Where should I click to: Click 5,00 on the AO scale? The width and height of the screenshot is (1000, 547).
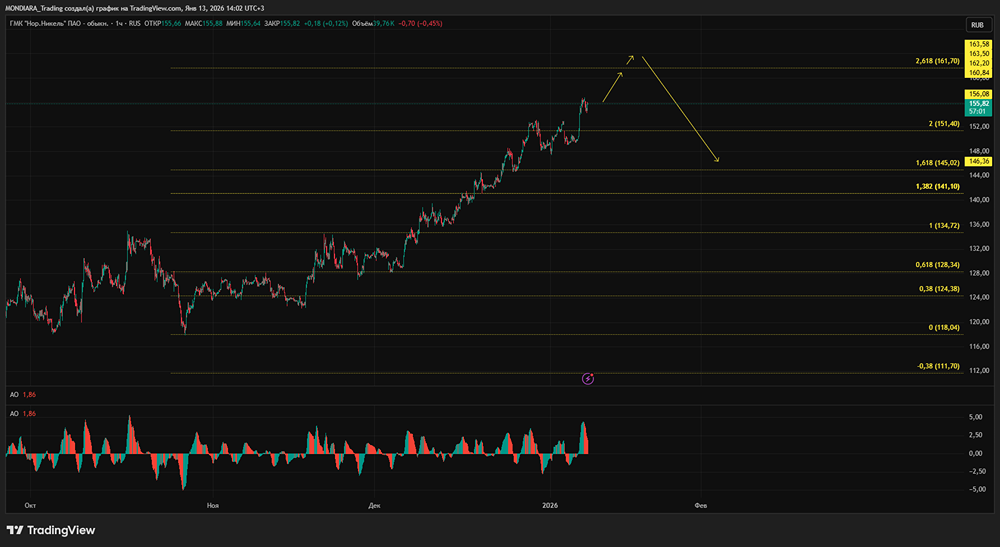976,417
